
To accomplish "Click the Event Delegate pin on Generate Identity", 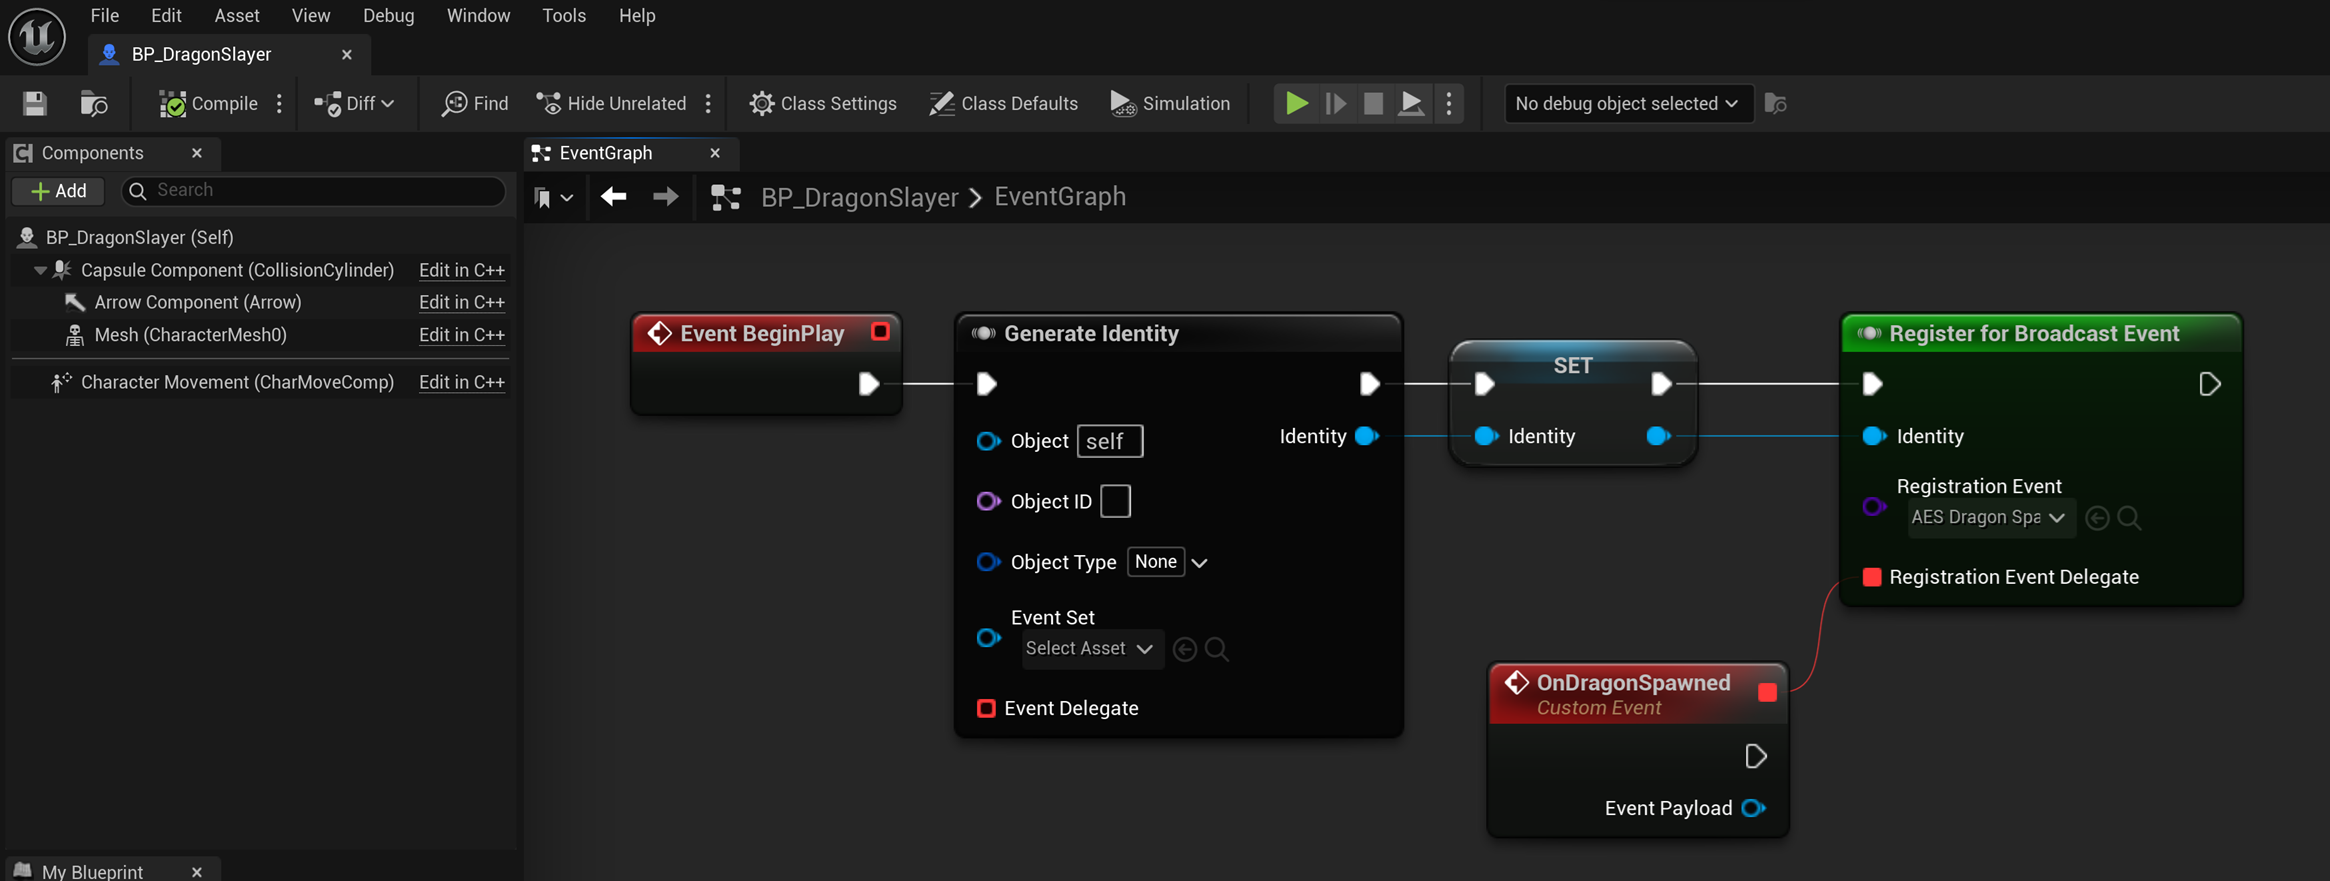I will click(986, 708).
